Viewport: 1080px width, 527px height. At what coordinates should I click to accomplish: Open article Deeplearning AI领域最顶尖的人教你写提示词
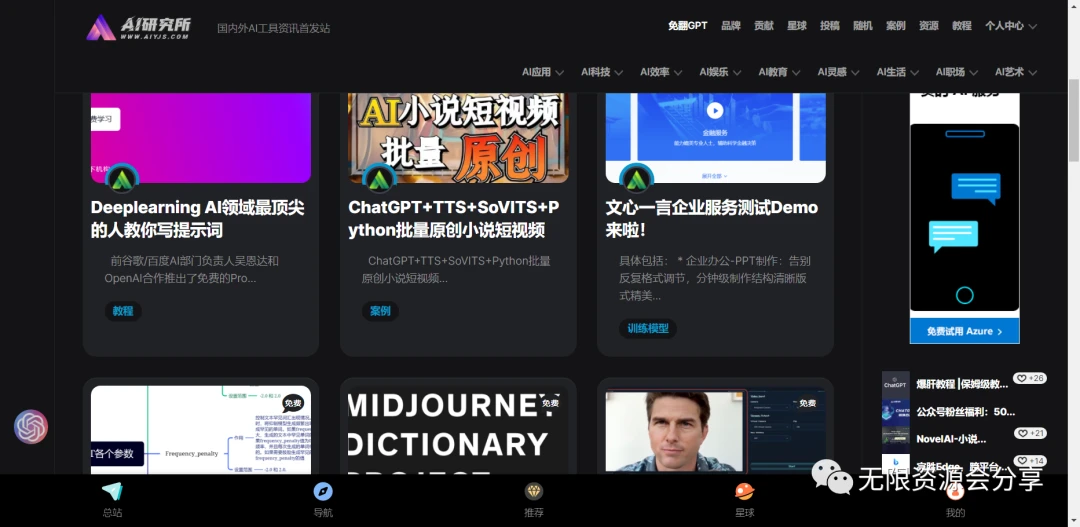click(198, 219)
